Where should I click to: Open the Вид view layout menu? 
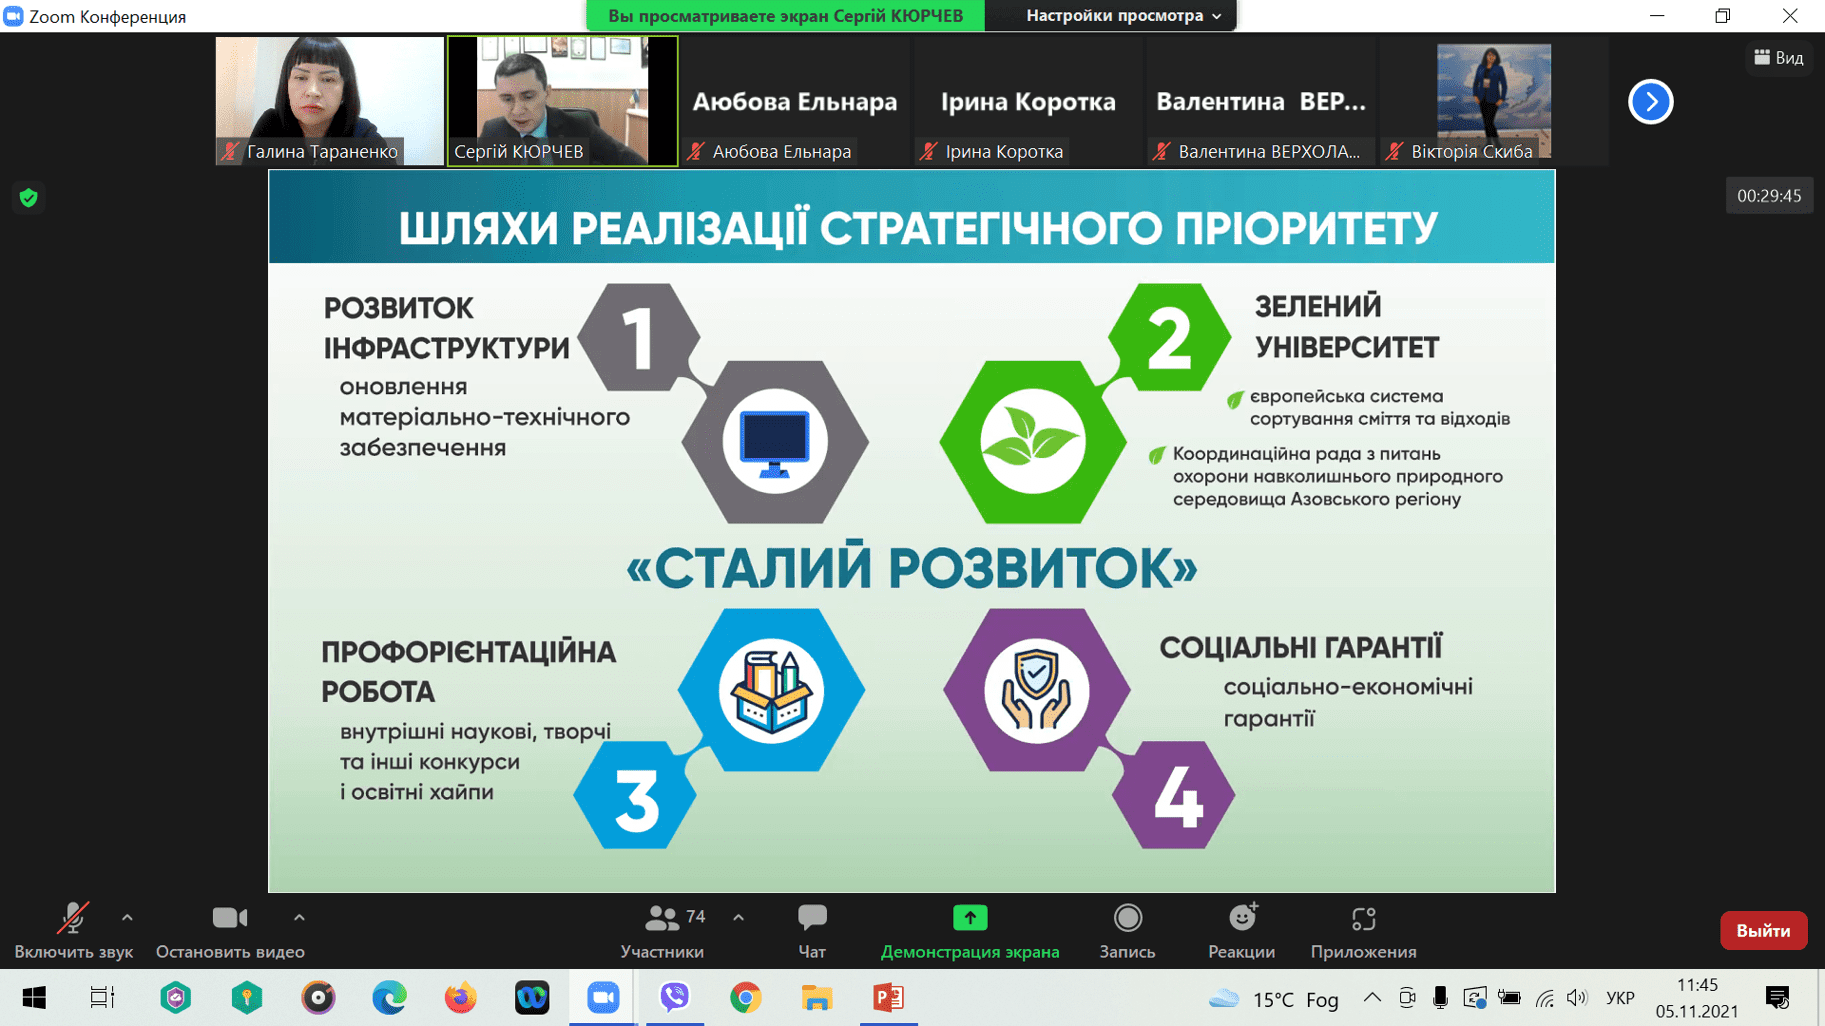pos(1779,58)
